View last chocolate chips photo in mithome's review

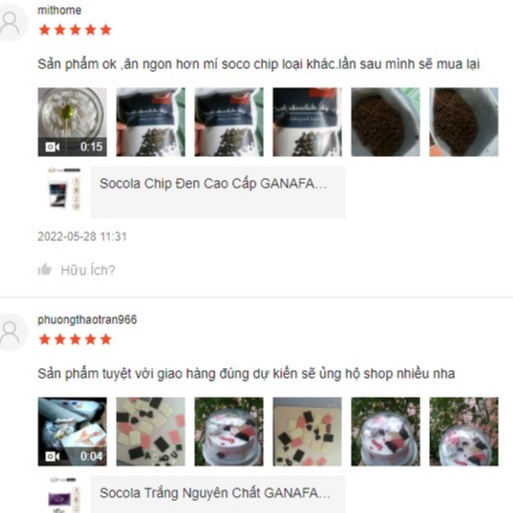pyautogui.click(x=464, y=122)
